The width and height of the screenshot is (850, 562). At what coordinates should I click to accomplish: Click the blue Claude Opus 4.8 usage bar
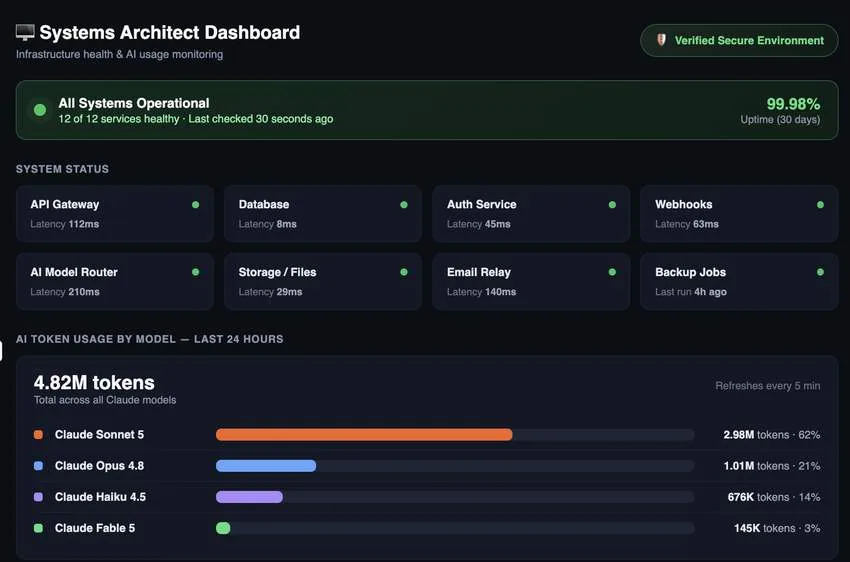click(x=266, y=466)
